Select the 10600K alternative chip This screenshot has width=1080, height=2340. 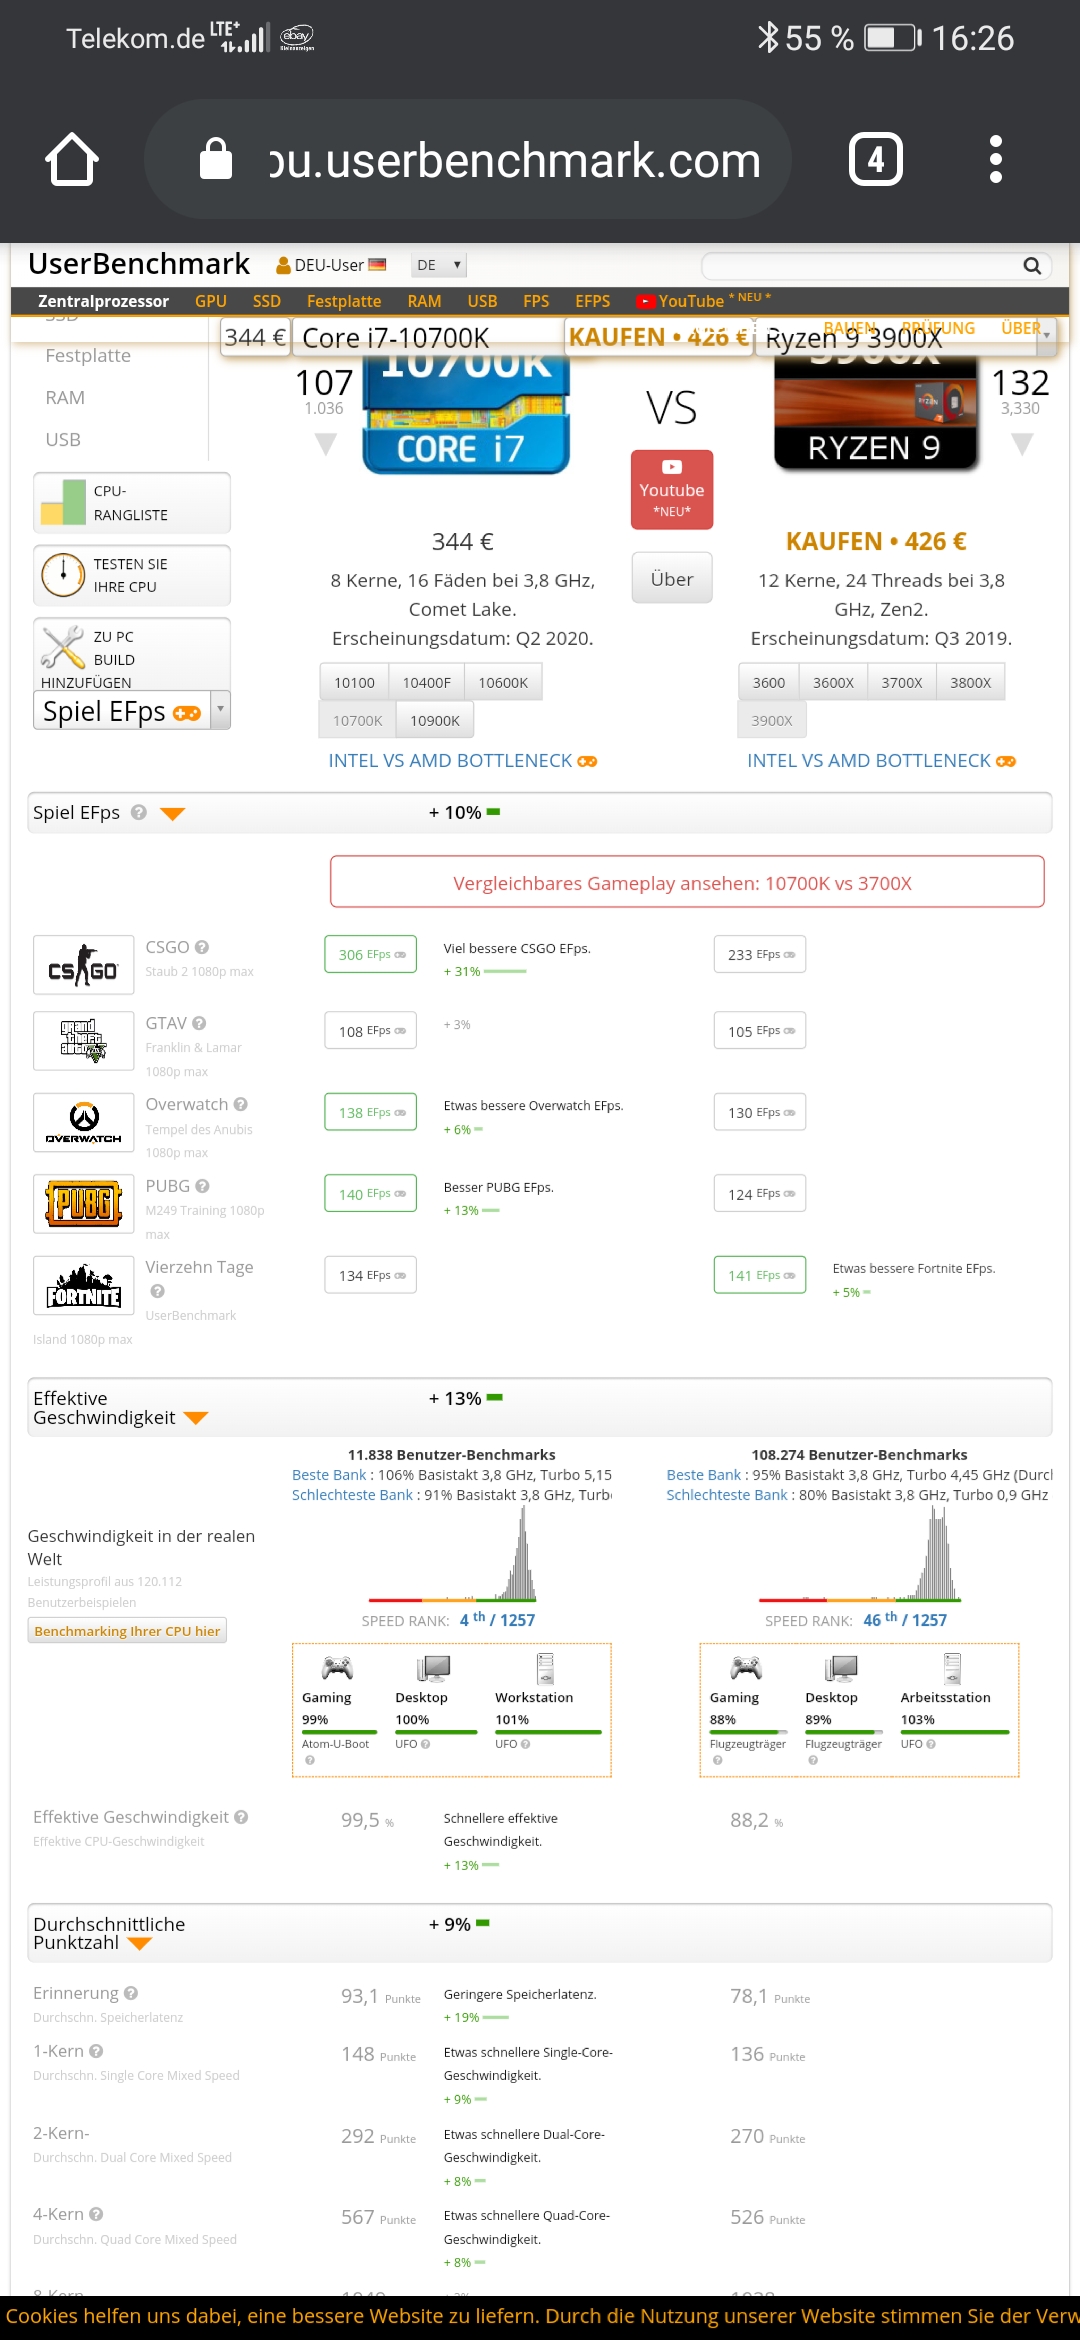point(503,682)
